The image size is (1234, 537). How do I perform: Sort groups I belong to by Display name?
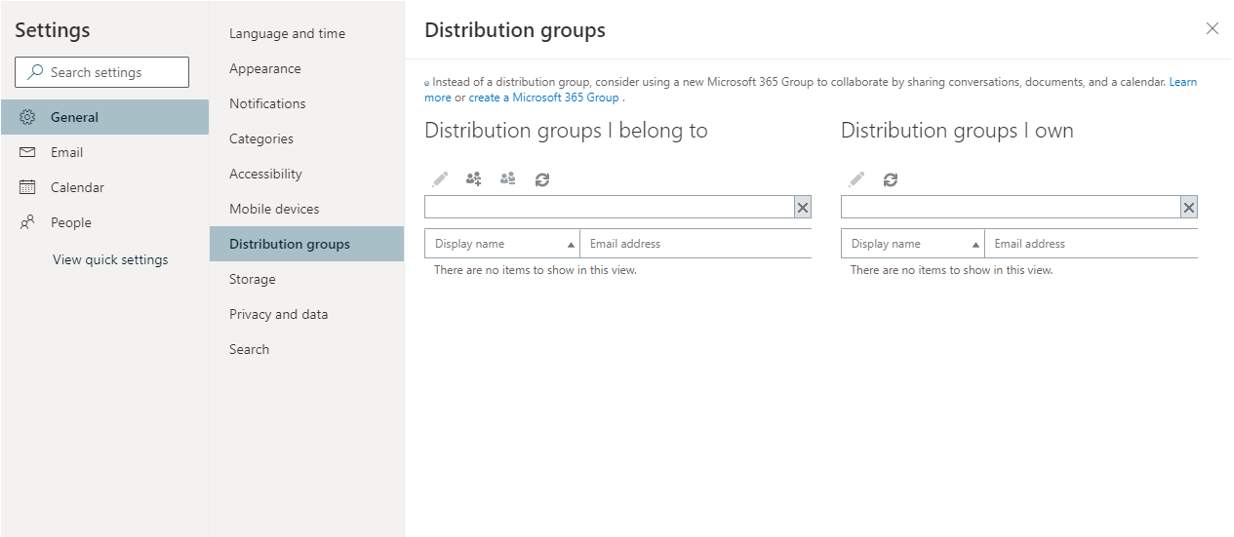(502, 244)
